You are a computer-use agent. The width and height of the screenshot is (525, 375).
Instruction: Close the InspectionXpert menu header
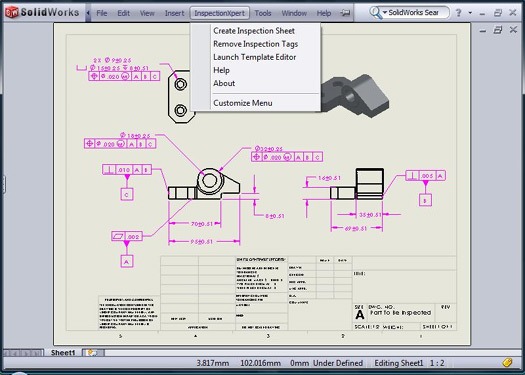point(220,13)
